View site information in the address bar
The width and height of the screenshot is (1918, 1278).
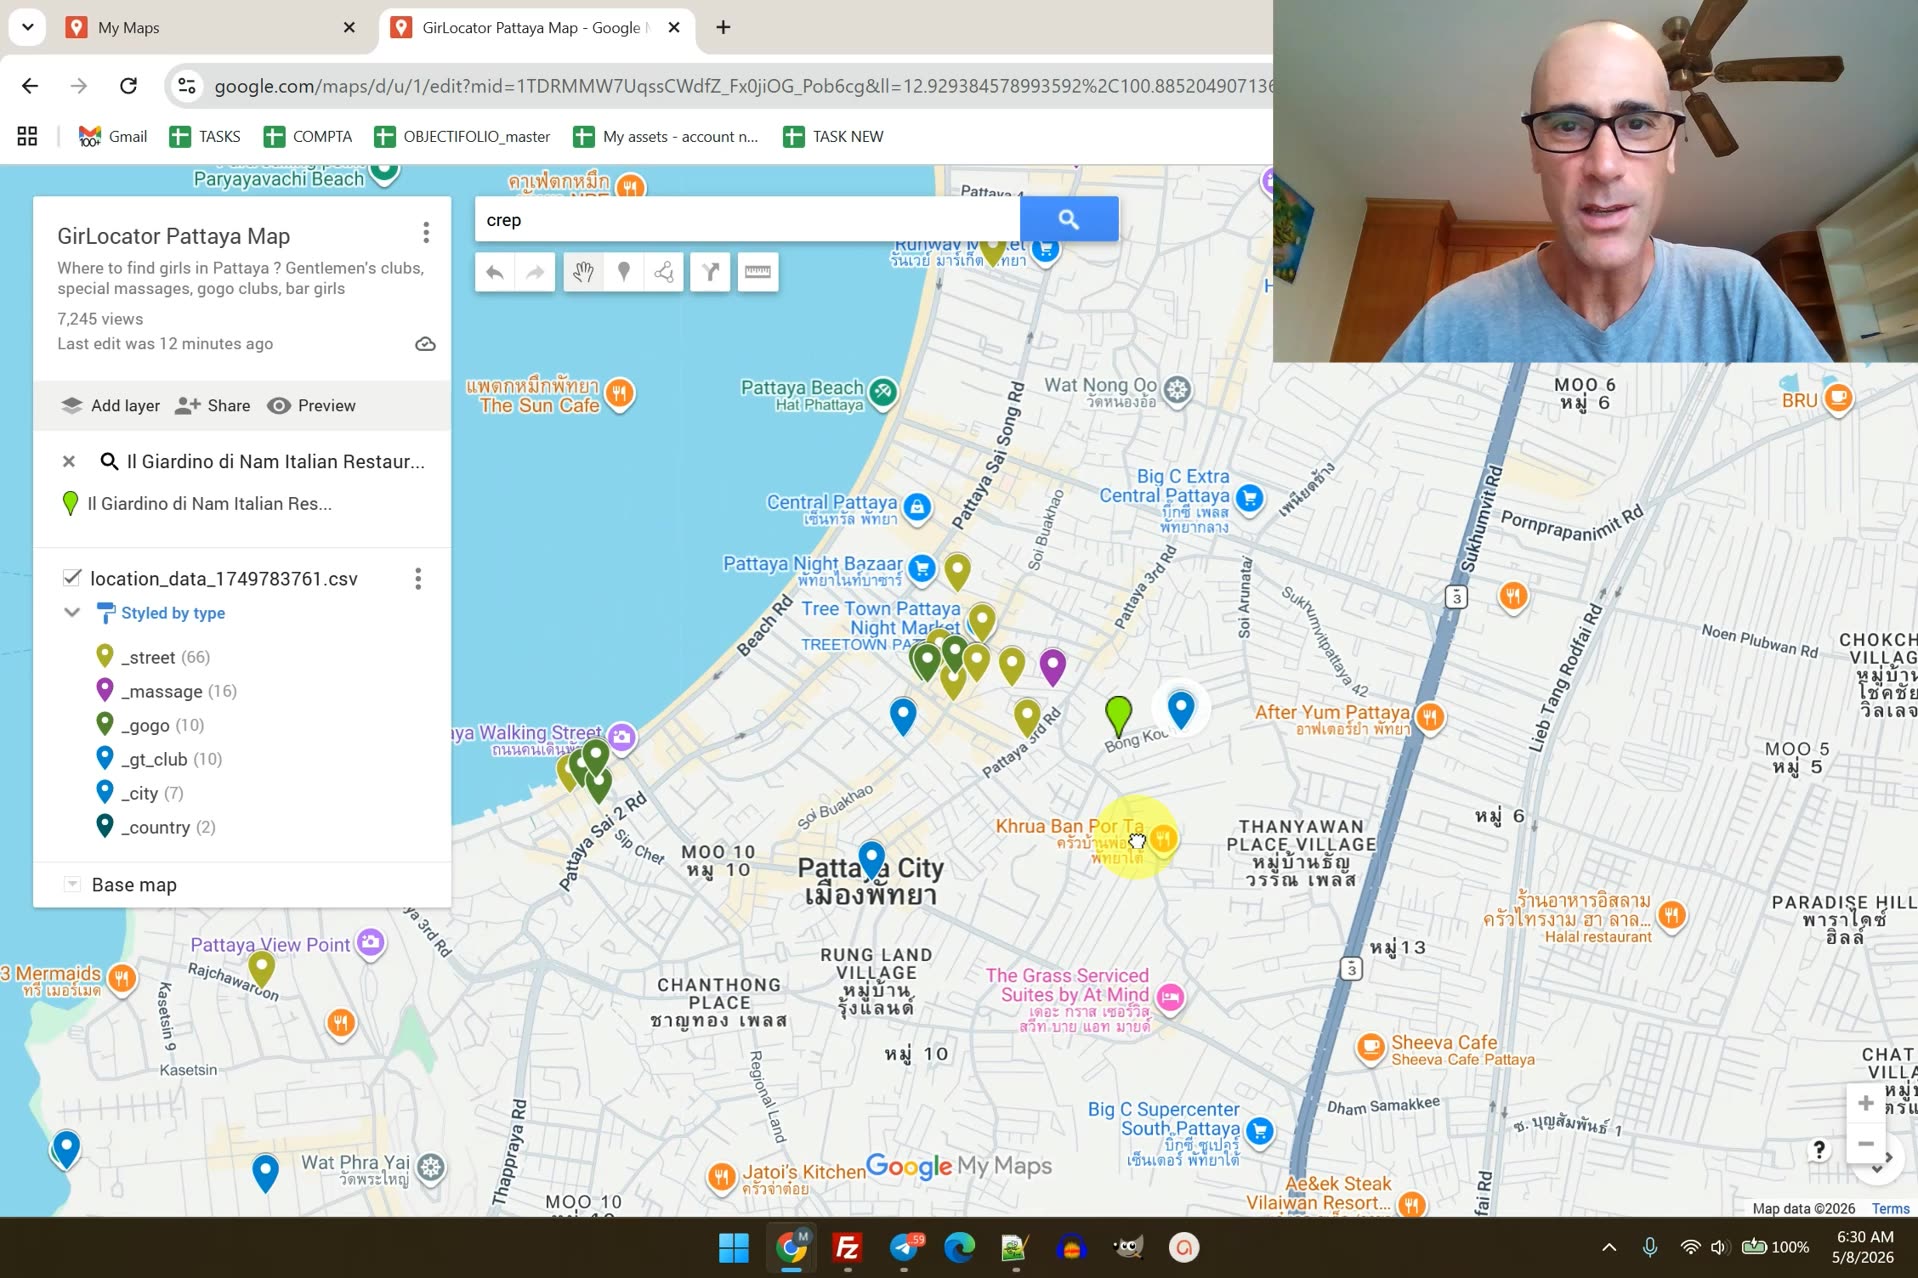187,86
